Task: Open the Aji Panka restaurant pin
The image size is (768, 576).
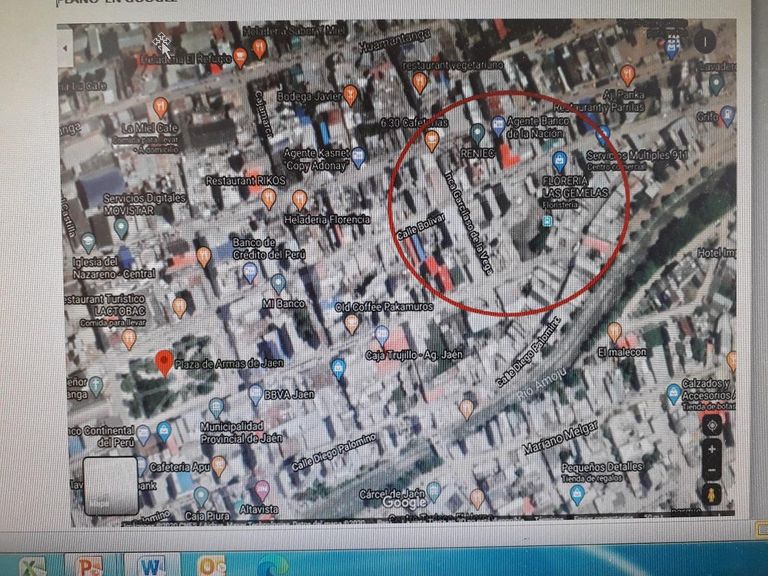Action: (x=627, y=75)
